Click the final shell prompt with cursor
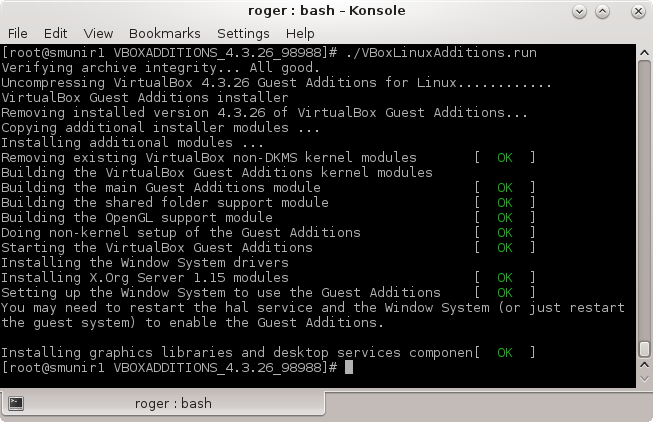Image resolution: width=653 pixels, height=422 pixels. pos(177,367)
